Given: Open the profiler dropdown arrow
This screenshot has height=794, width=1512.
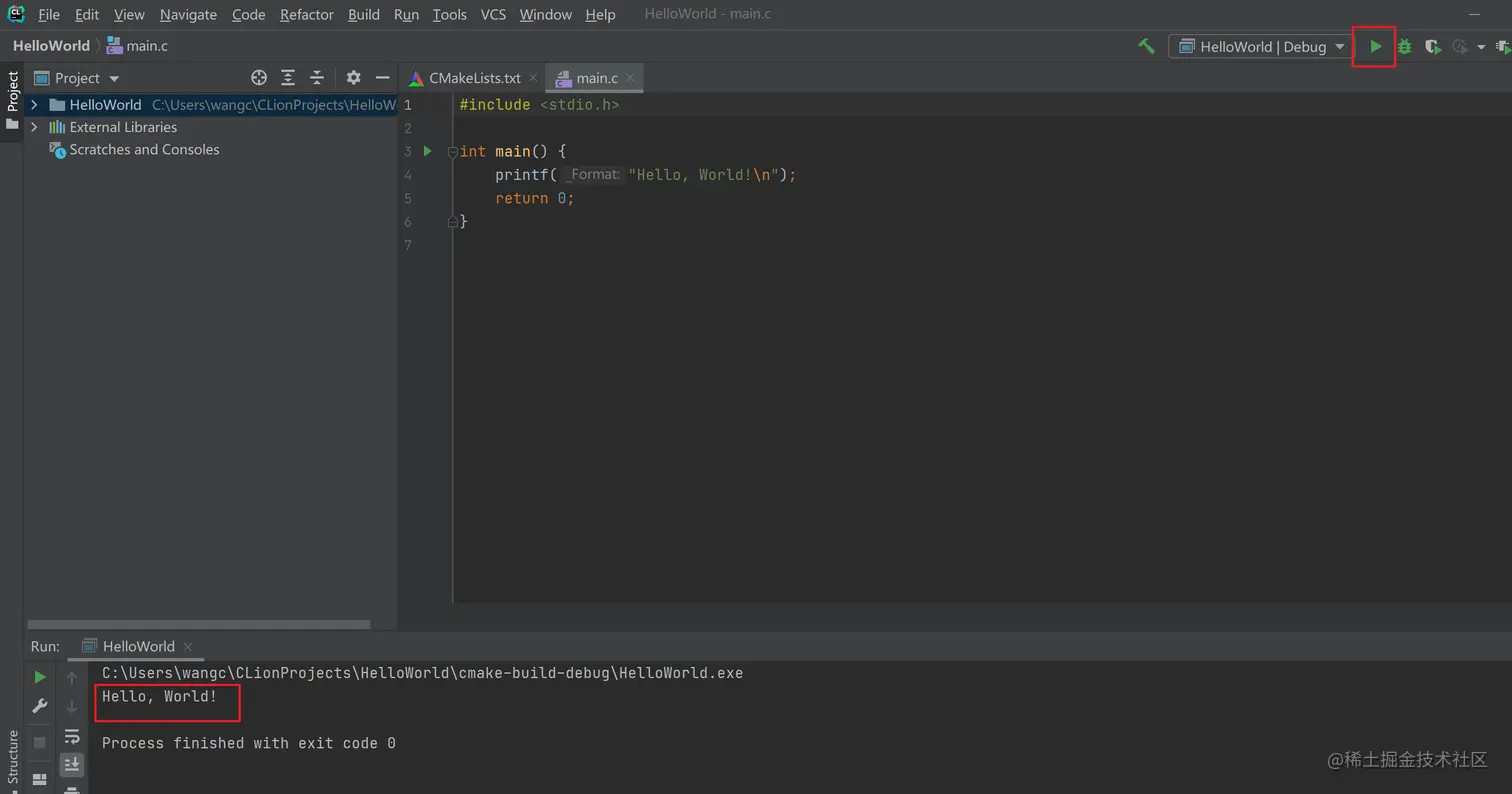Looking at the screenshot, I should coord(1481,47).
